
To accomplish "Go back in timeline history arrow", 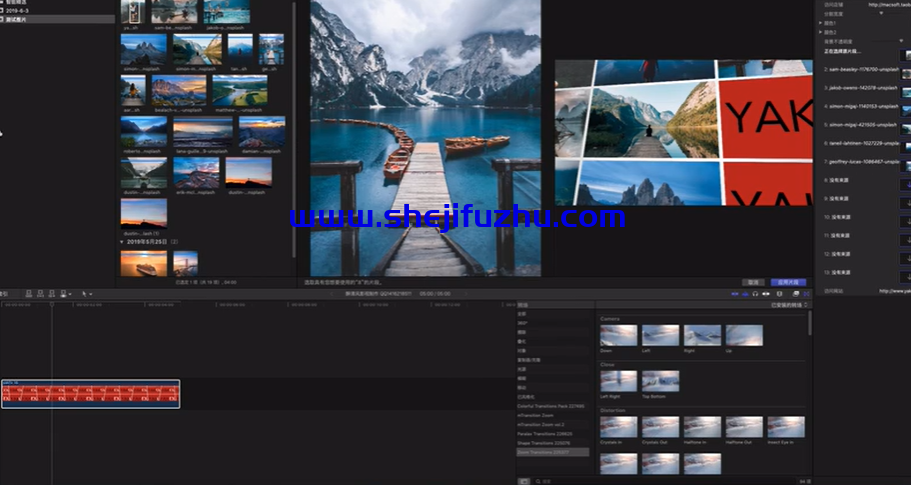I will 332,294.
